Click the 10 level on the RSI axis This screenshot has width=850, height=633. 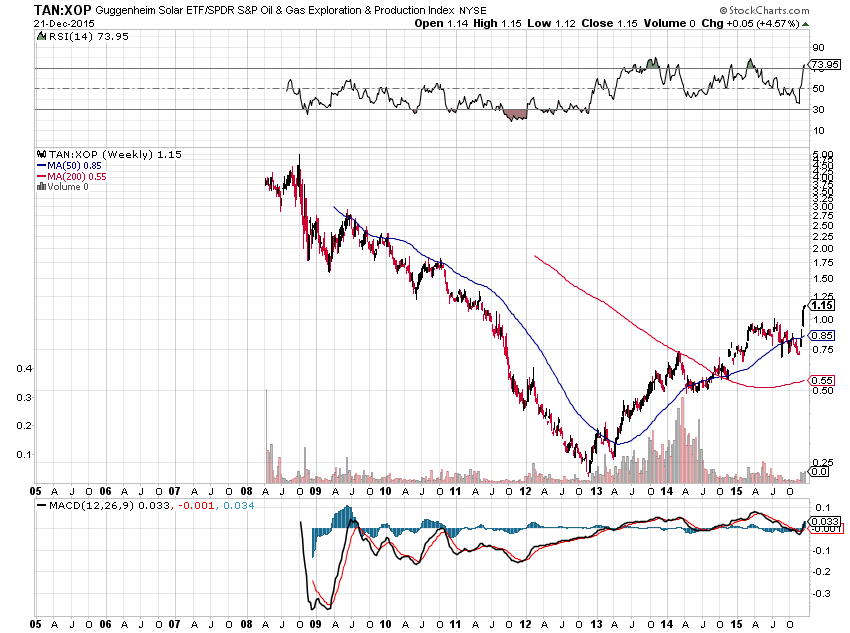818,131
